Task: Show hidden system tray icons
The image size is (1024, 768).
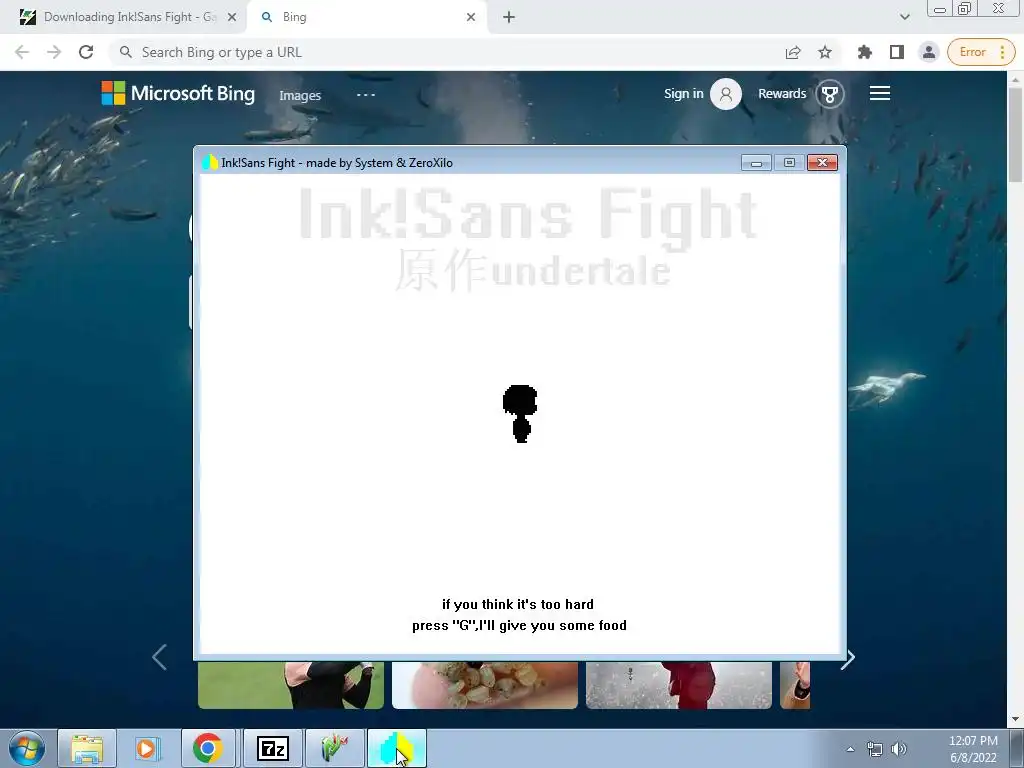Action: coord(850,749)
